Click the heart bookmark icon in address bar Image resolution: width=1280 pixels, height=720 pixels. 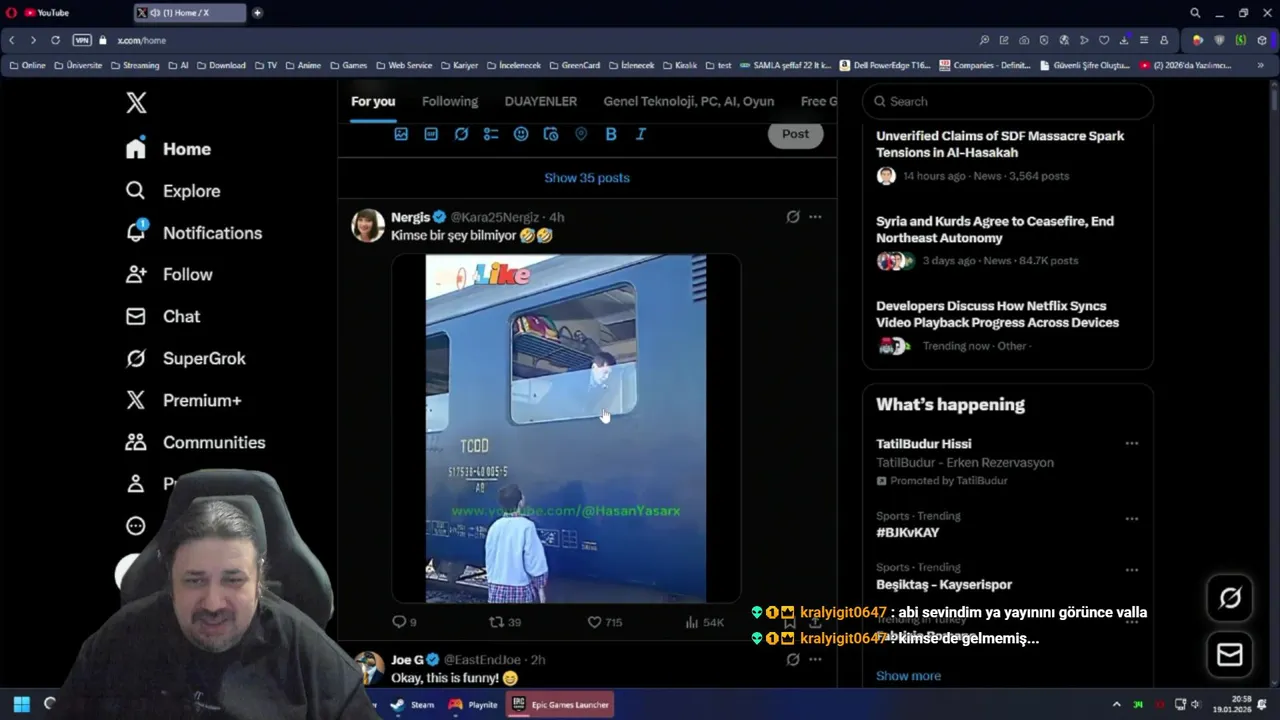1104,40
